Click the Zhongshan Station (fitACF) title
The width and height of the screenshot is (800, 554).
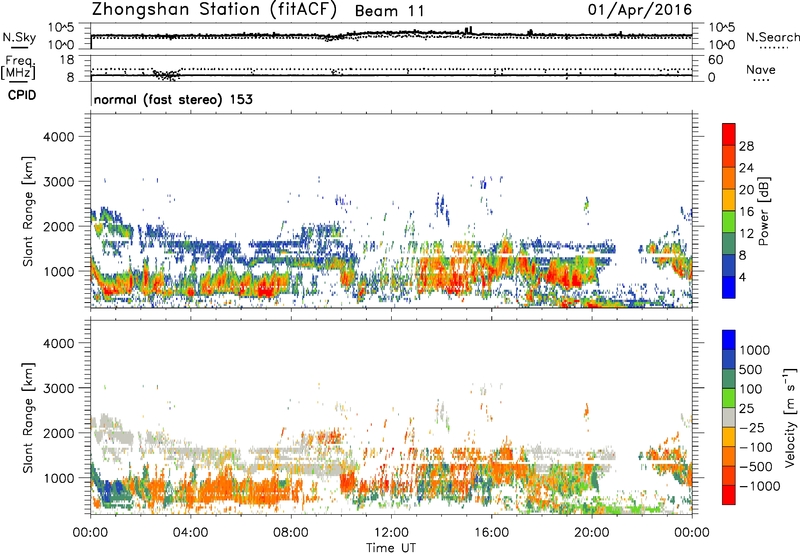coord(214,10)
